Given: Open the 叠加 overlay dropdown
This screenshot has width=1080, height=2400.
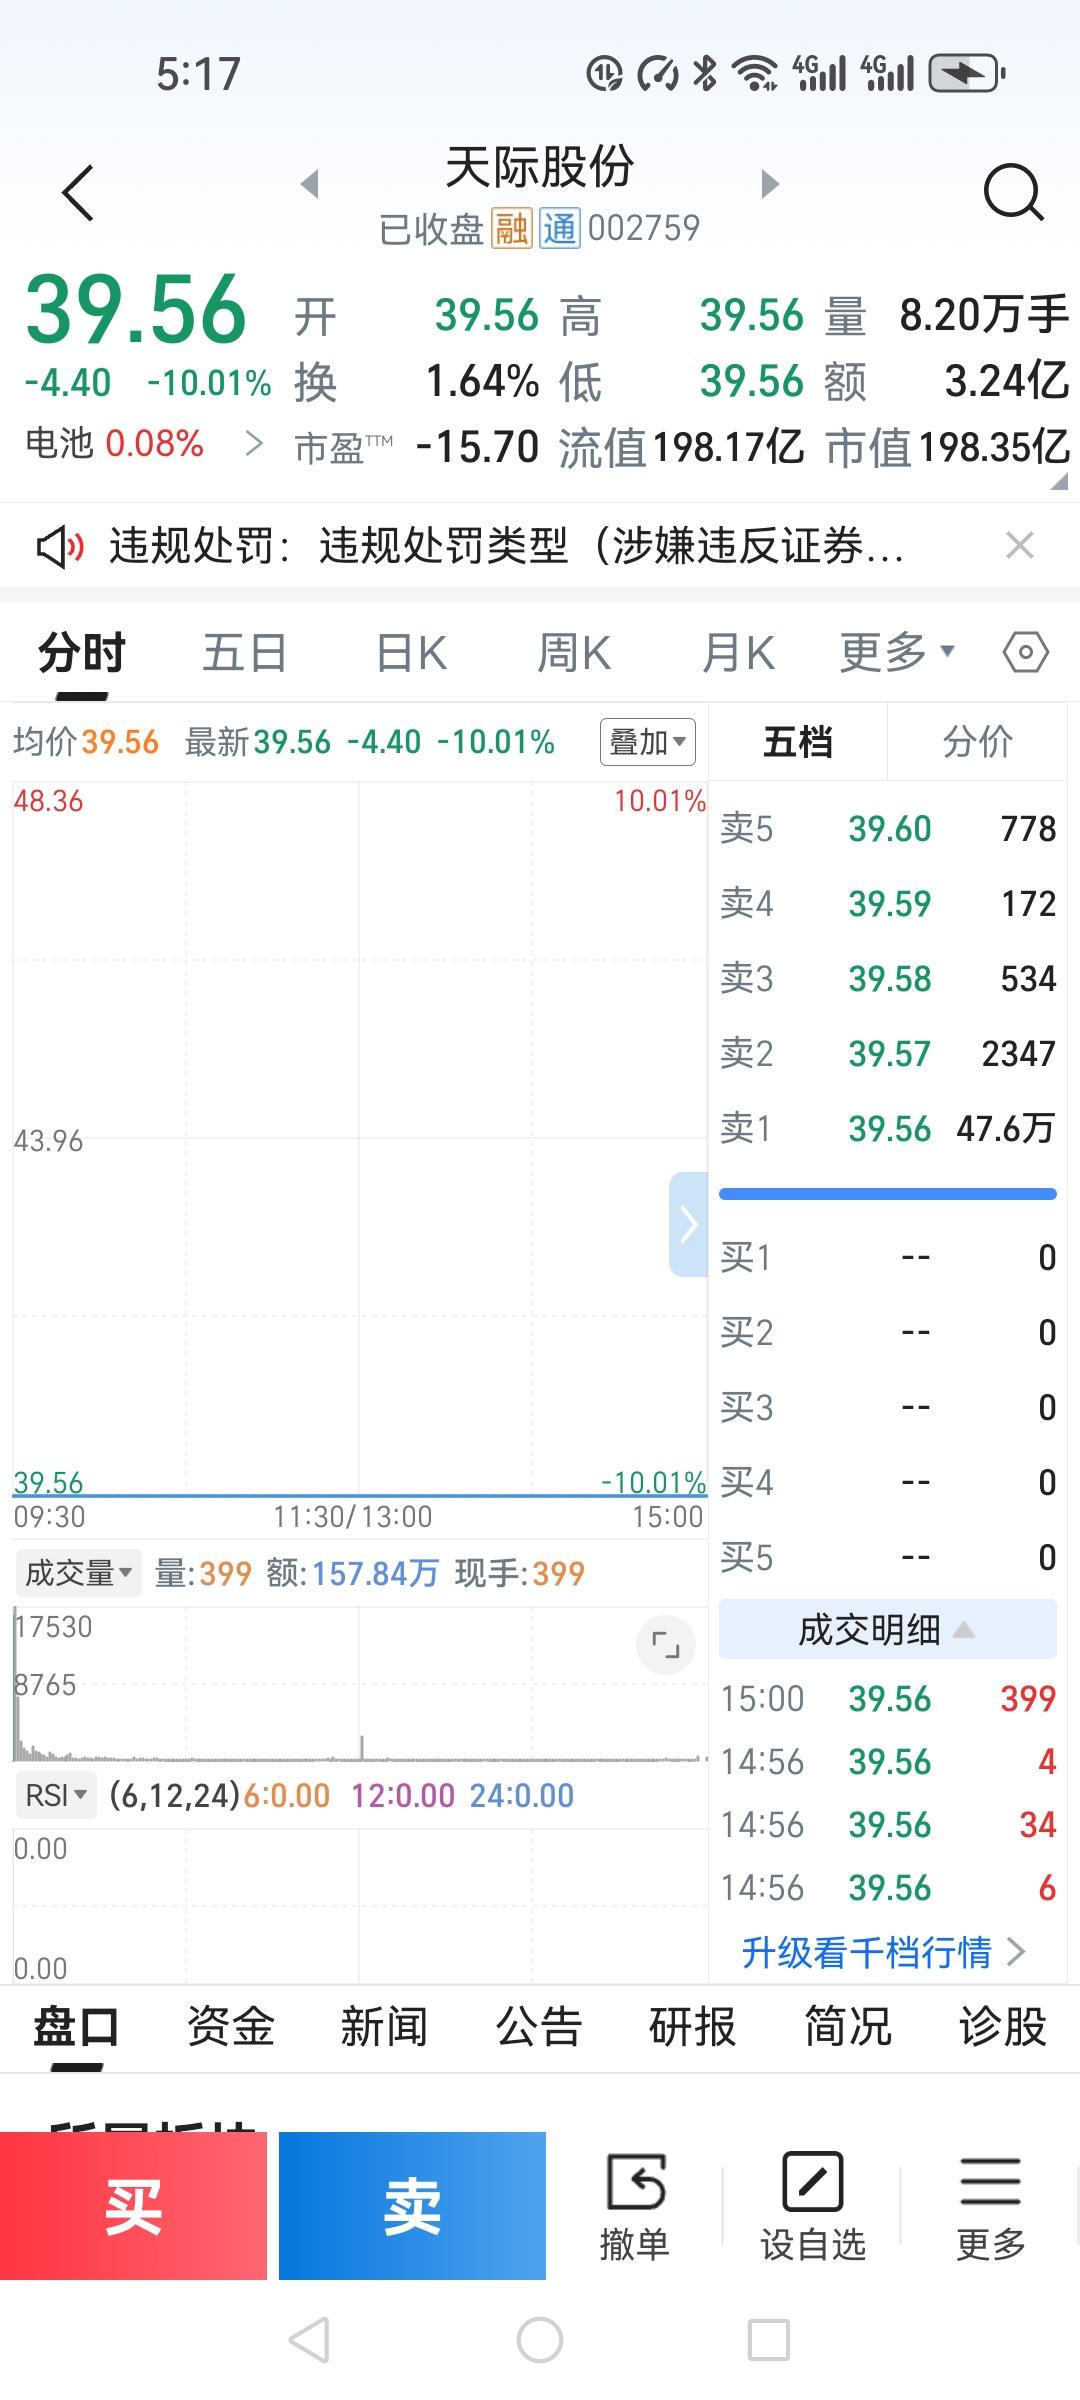Looking at the screenshot, I should click(x=648, y=743).
